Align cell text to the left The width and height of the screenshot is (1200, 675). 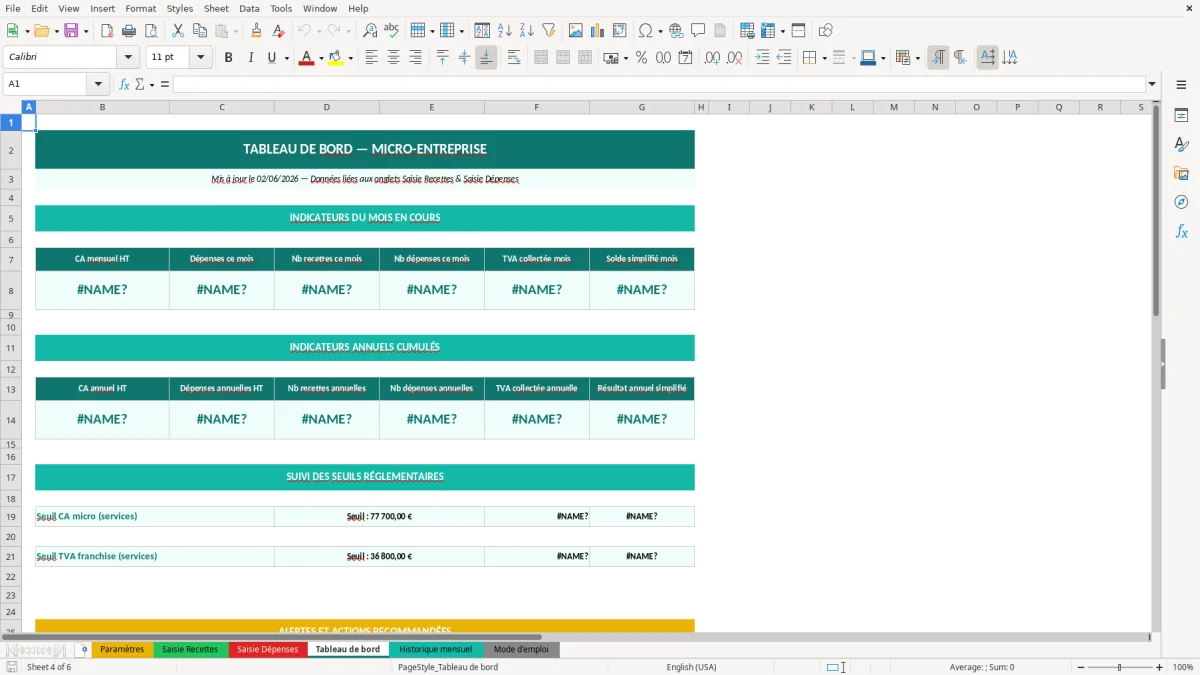coord(371,58)
